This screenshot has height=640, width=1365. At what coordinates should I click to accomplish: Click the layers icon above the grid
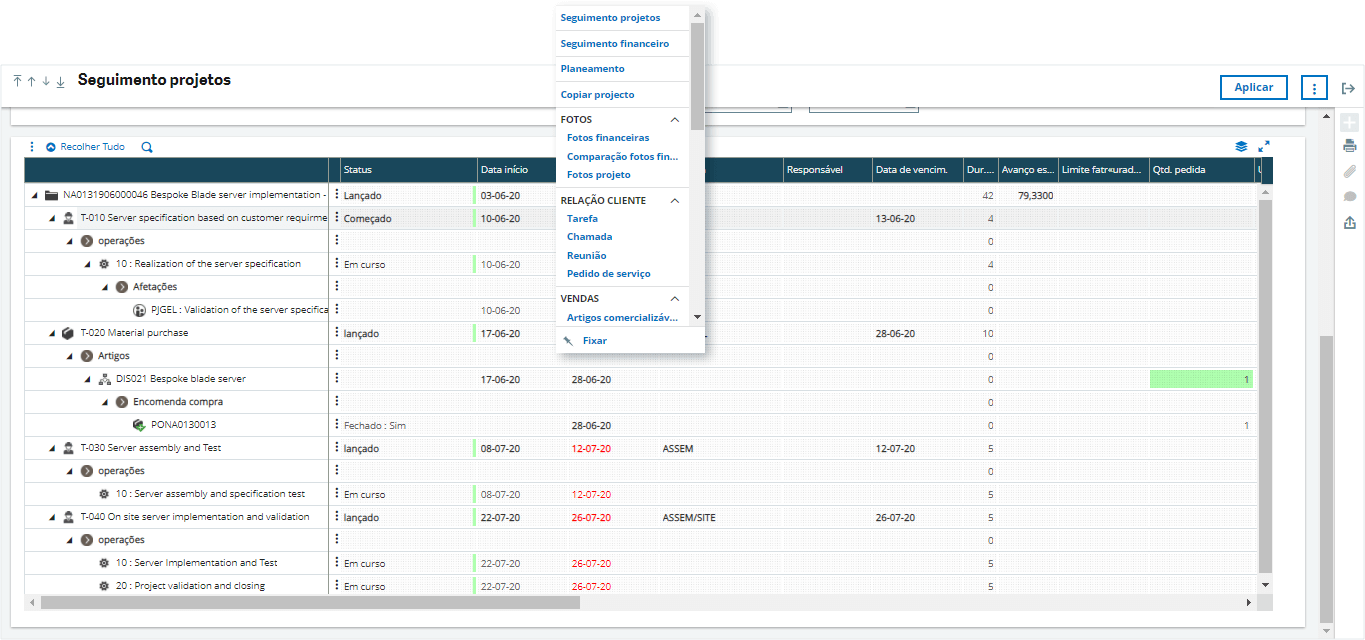point(1241,146)
